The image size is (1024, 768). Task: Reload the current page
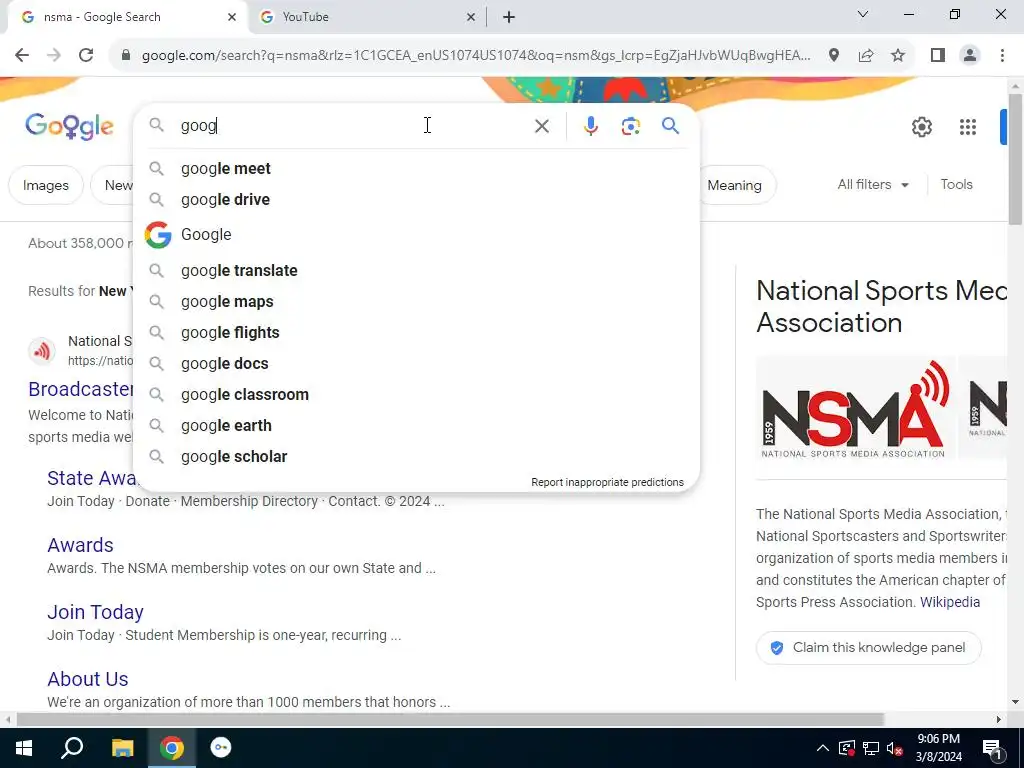point(86,56)
